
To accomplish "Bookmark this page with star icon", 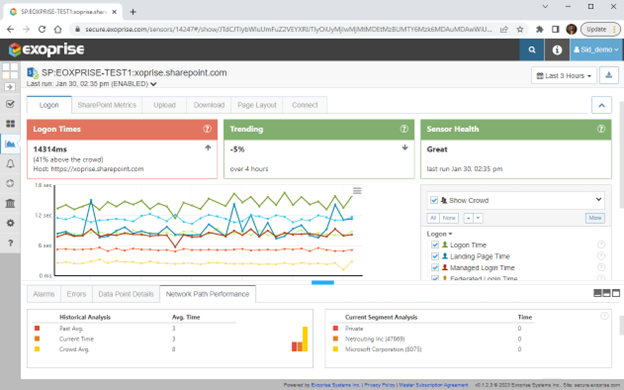I will pyautogui.click(x=520, y=29).
